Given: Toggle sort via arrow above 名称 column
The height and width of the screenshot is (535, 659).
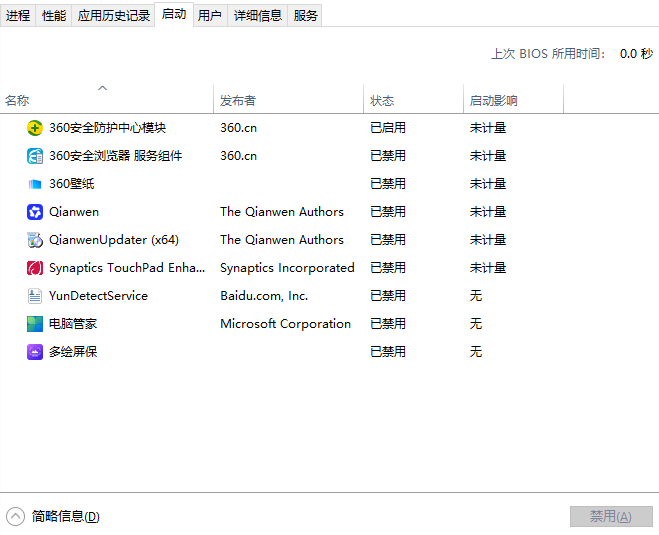Looking at the screenshot, I should 103,88.
